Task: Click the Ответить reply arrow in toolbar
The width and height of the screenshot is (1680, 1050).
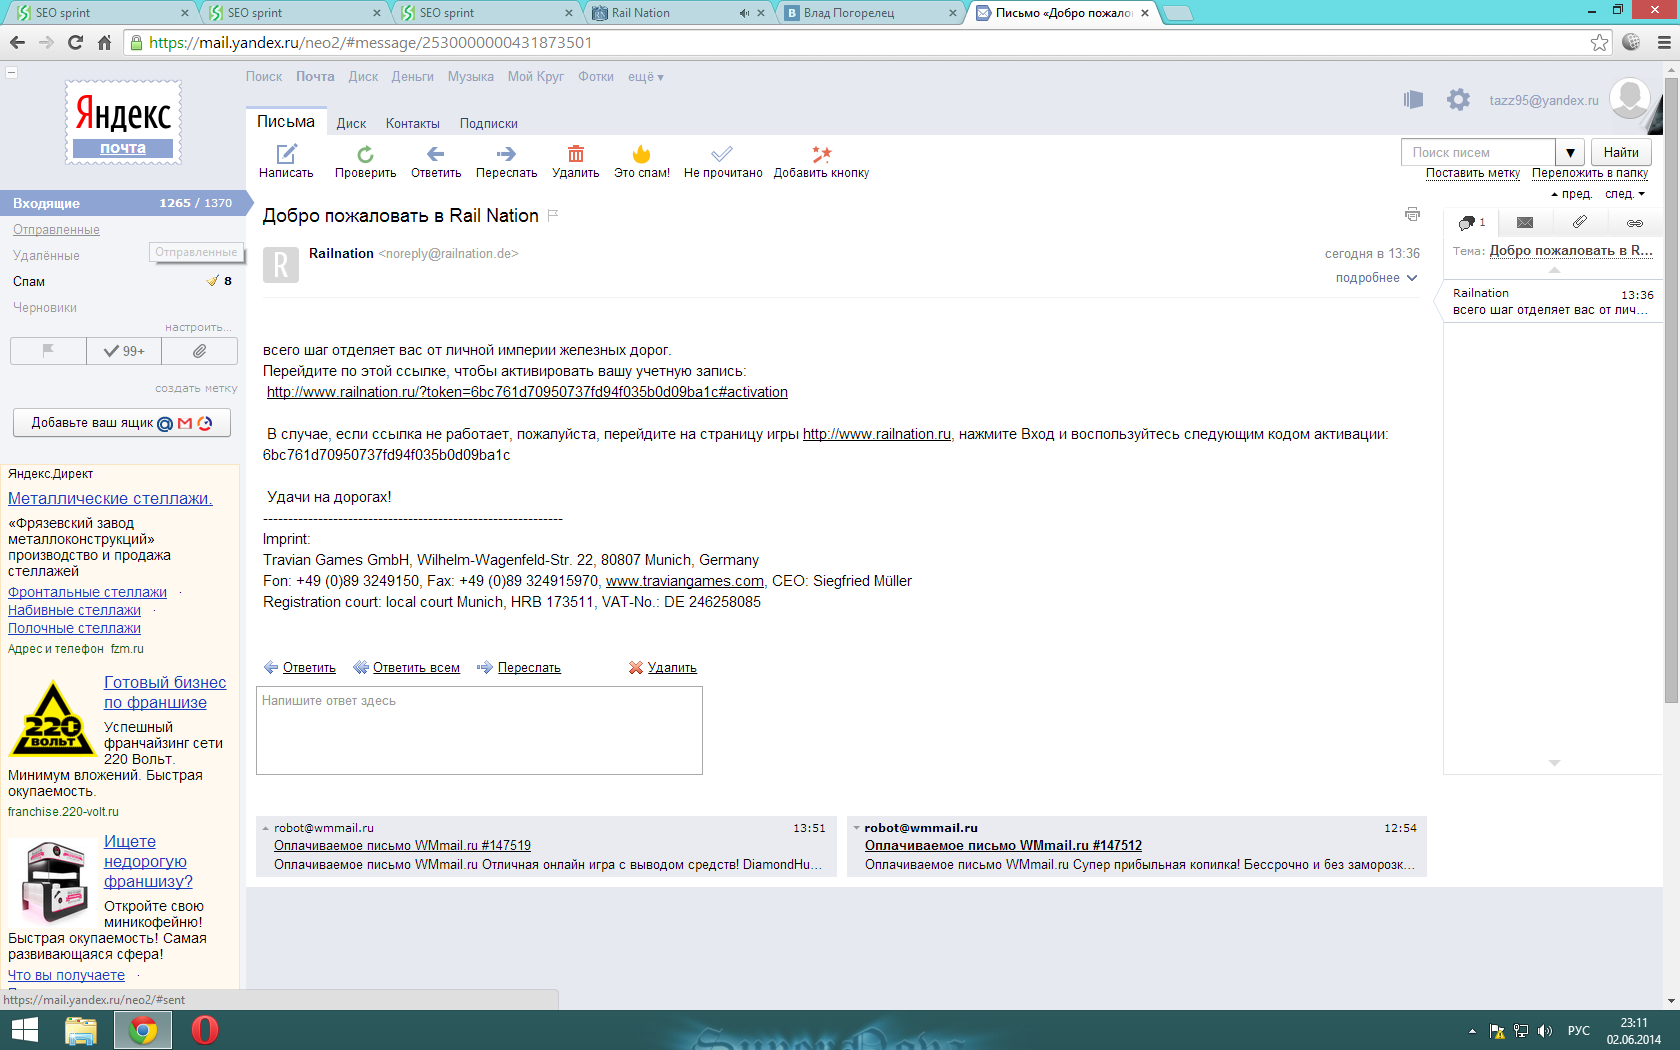Action: 436,154
